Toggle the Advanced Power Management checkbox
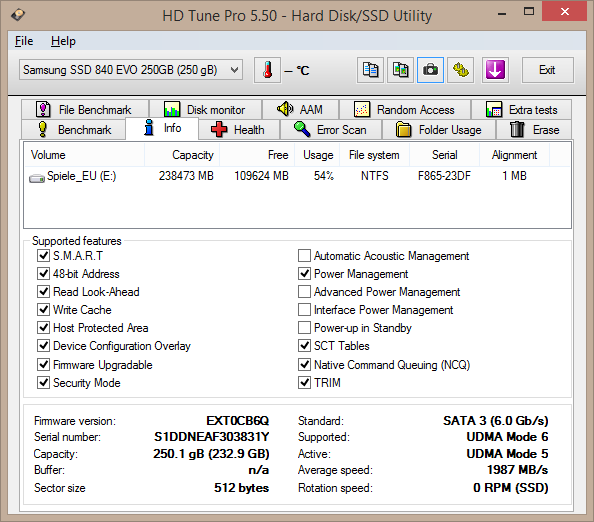594x522 pixels. (304, 291)
